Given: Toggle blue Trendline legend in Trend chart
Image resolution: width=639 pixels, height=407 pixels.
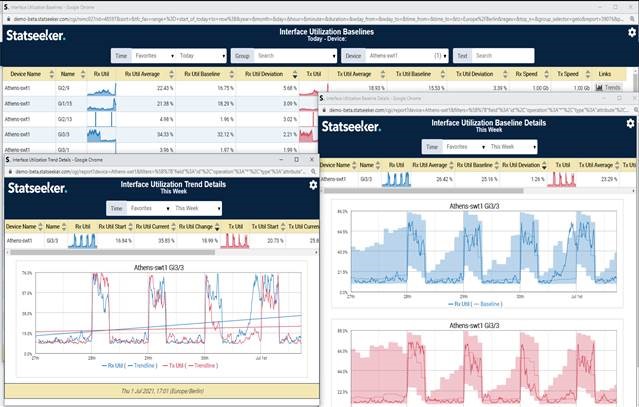Looking at the screenshot, I should [141, 366].
